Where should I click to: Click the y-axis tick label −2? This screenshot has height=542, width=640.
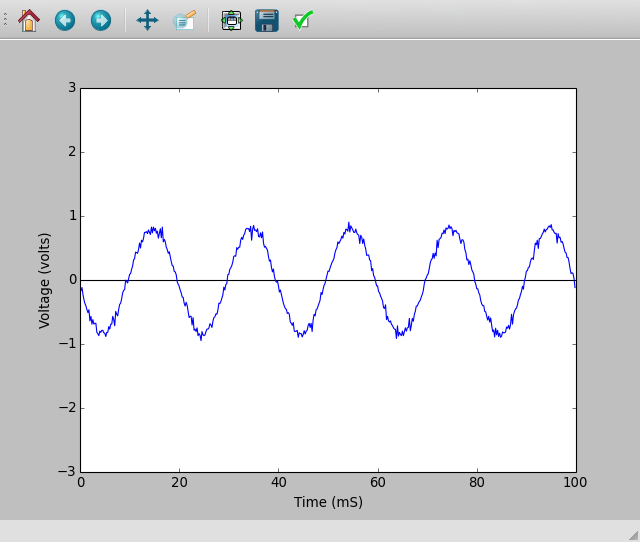coord(68,408)
